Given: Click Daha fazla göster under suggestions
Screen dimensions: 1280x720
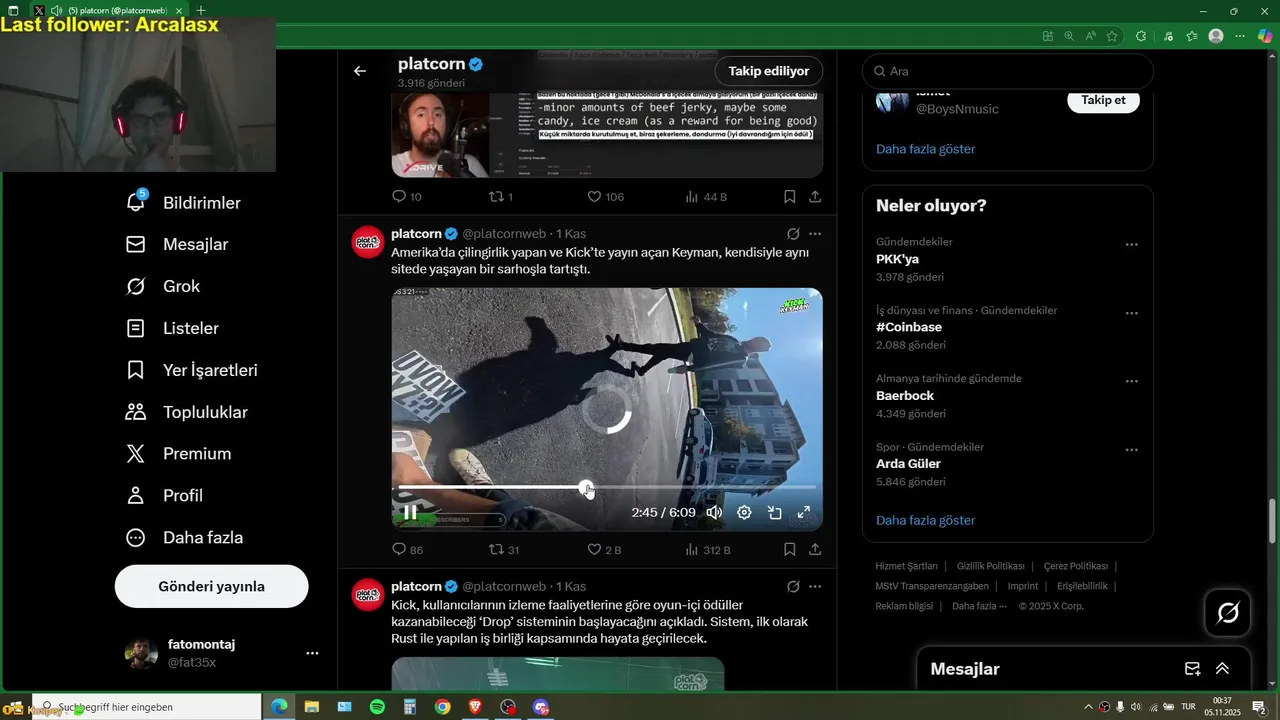Looking at the screenshot, I should tap(926, 149).
